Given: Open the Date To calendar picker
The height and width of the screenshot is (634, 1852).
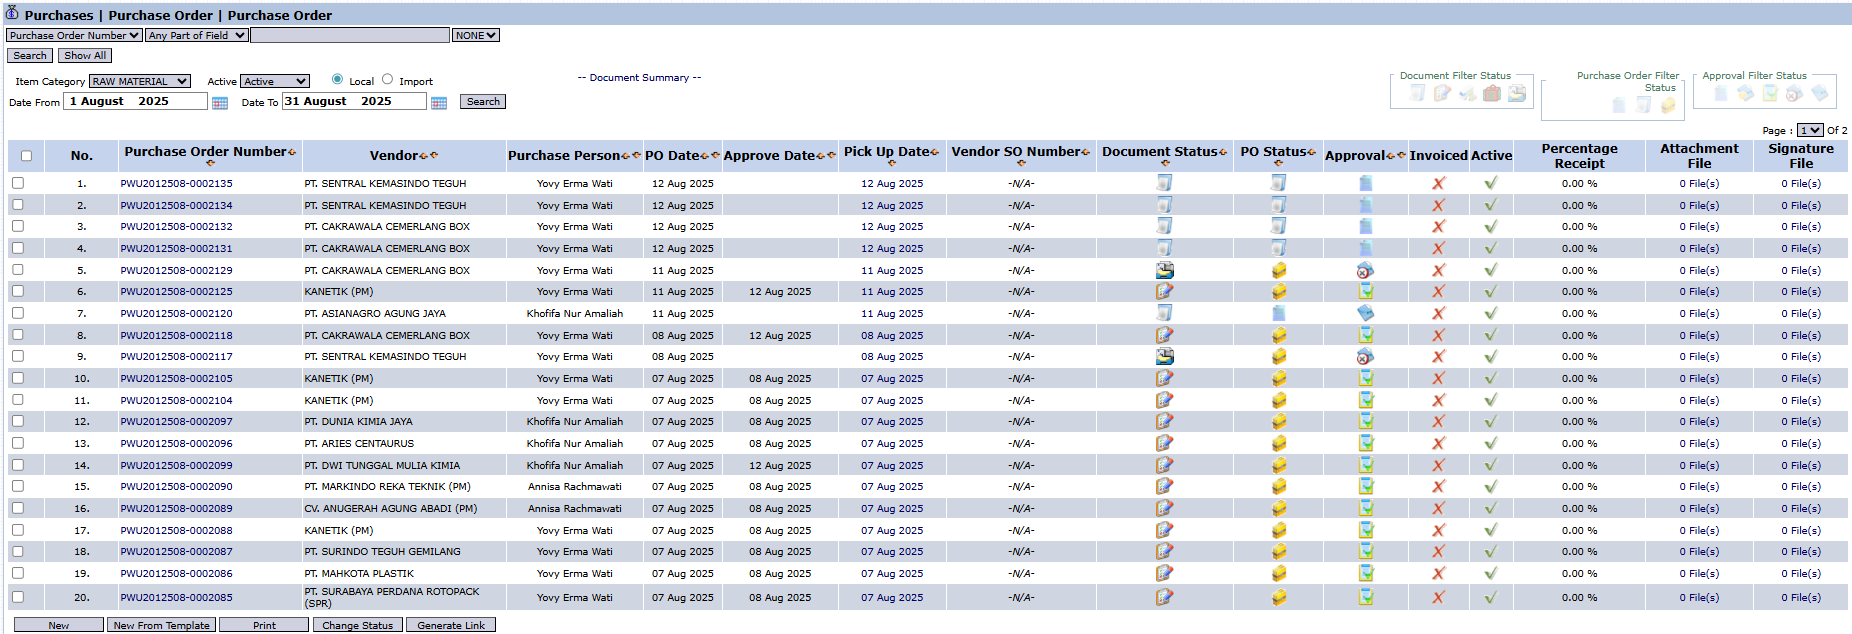Looking at the screenshot, I should pos(438,103).
